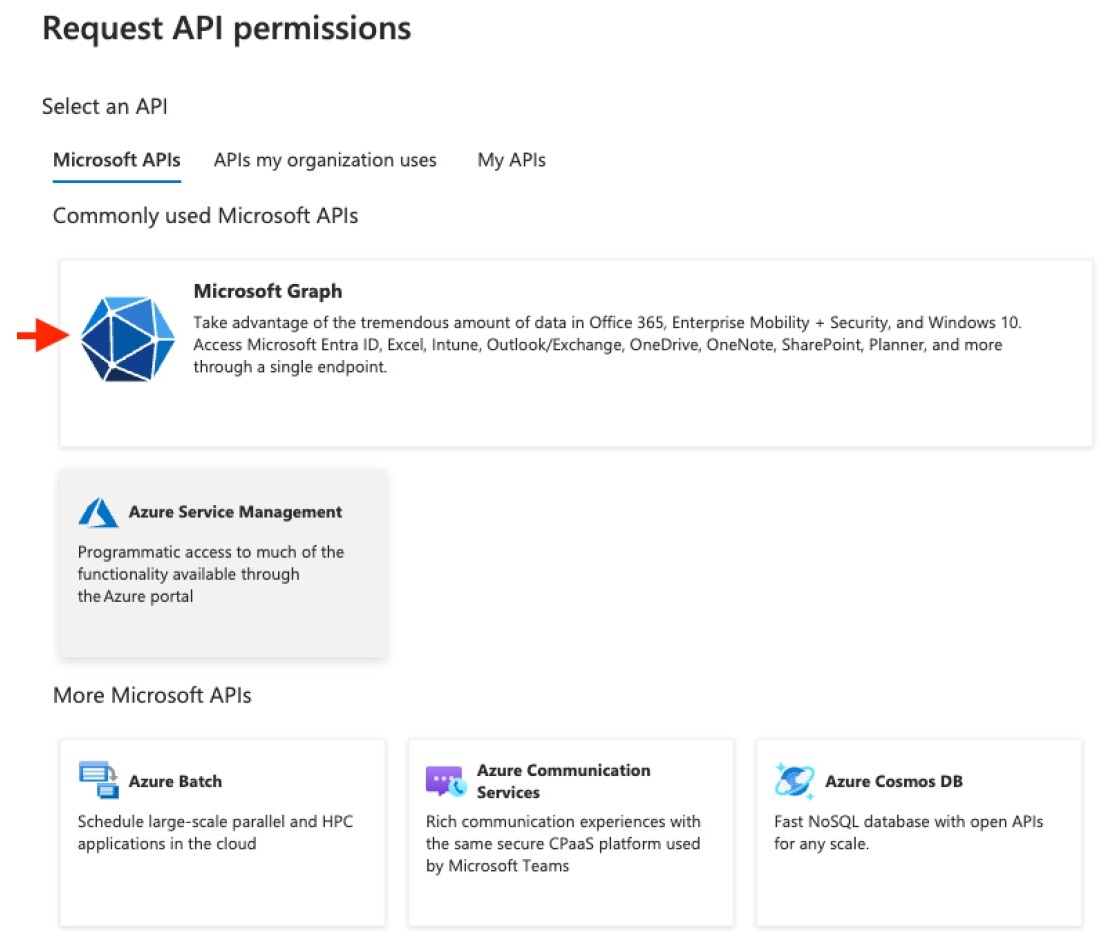Click the 'More Microsoft APIs' heading
Image resolution: width=1106 pixels, height=945 pixels.
(x=152, y=695)
